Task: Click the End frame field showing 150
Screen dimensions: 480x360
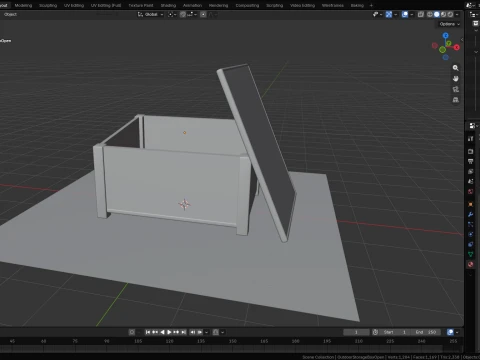Action: tap(426, 332)
